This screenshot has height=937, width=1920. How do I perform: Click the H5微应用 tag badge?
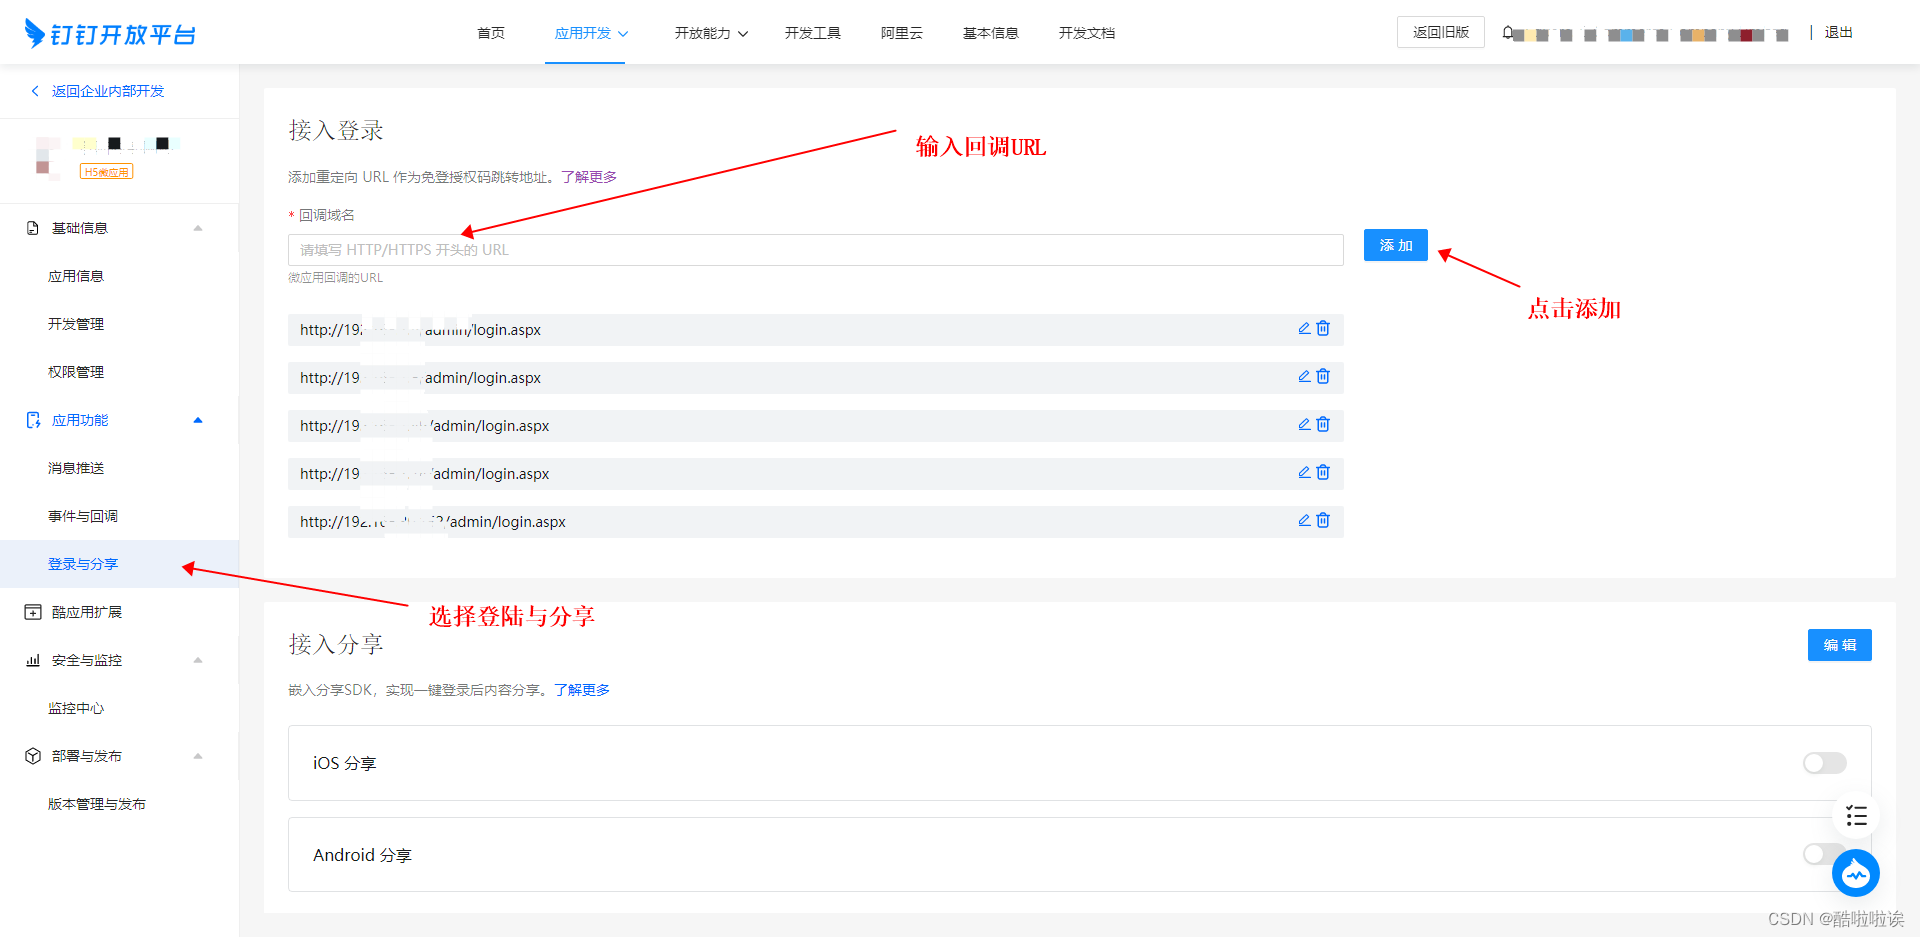tap(107, 172)
